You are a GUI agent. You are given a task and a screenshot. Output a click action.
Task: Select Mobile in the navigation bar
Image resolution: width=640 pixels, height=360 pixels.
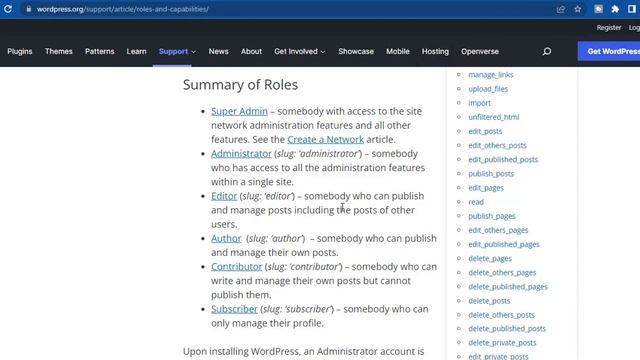pyautogui.click(x=398, y=51)
